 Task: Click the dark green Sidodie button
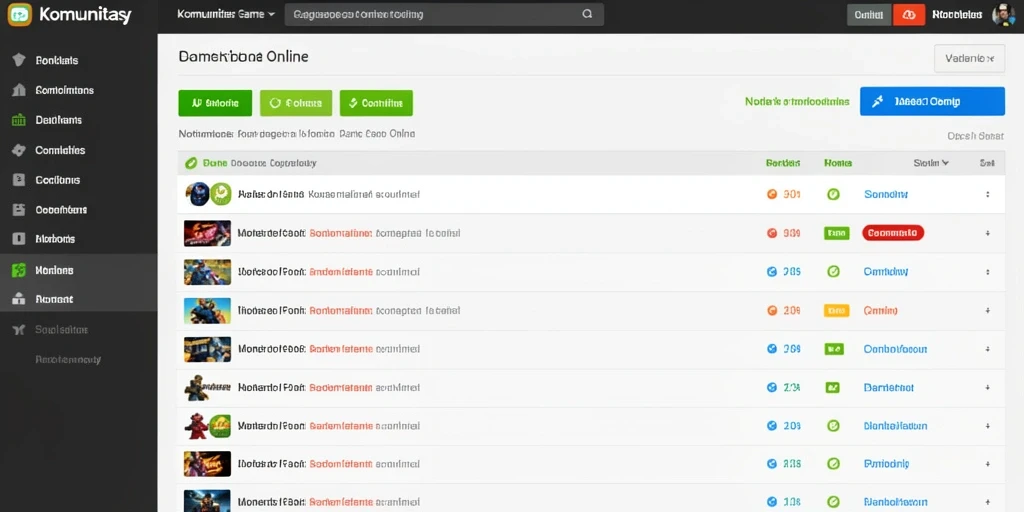point(215,103)
